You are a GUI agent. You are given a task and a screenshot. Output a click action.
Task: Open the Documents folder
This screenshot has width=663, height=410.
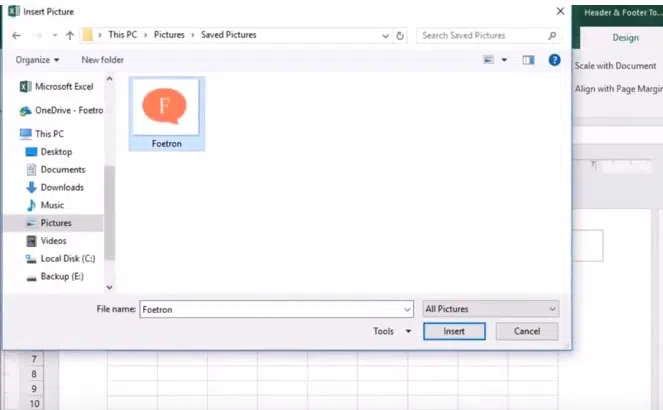(x=56, y=169)
